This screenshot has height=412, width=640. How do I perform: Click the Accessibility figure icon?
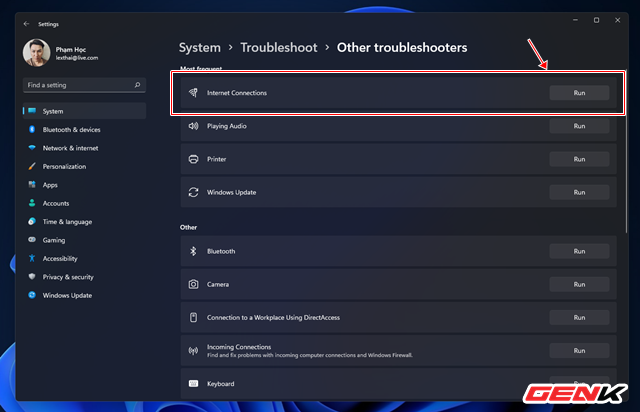32,258
